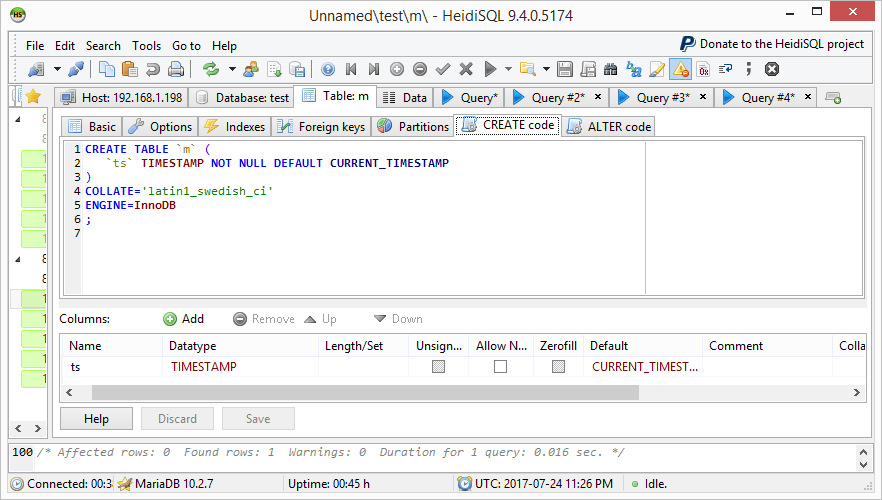Screen dimensions: 882x500
Task: Click the blue Help question mark icon
Action: (x=327, y=69)
